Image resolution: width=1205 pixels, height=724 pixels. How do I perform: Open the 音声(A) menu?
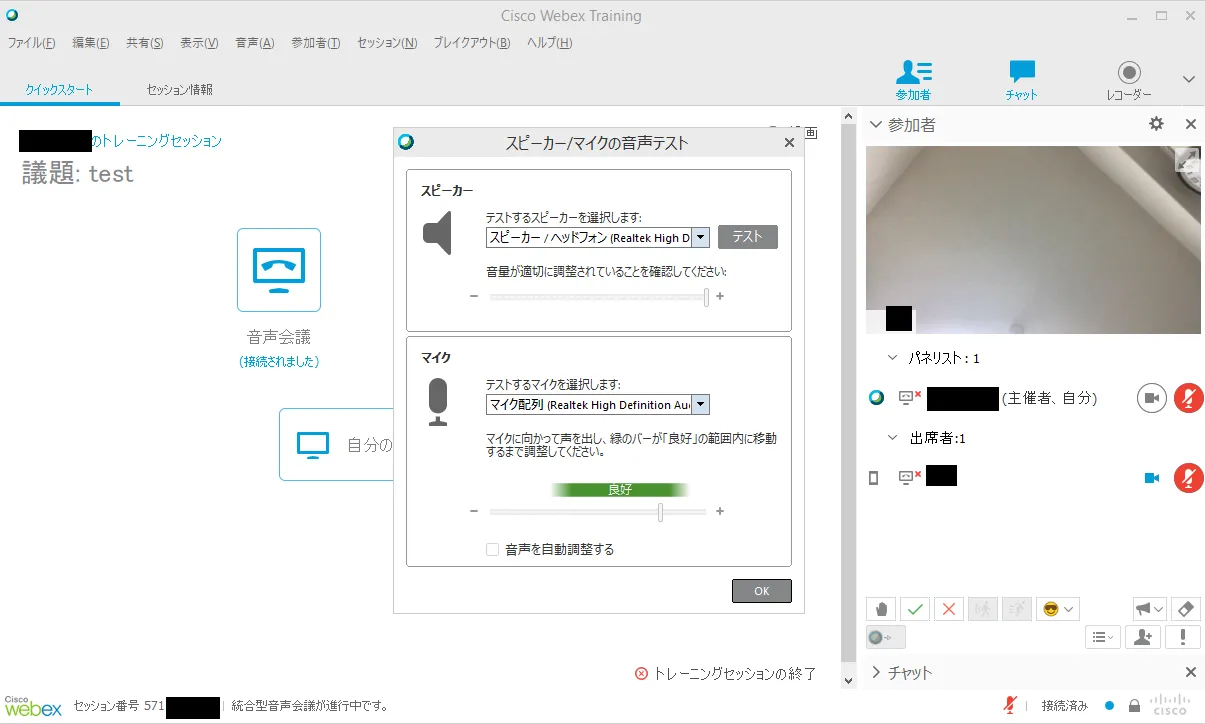(x=254, y=43)
